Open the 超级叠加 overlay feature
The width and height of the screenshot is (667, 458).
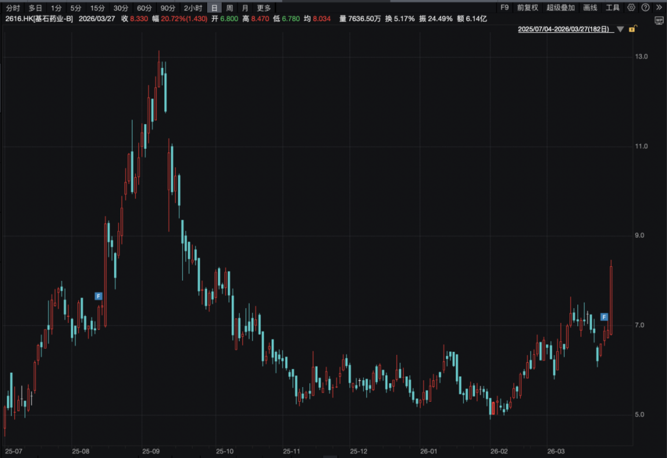coord(559,7)
